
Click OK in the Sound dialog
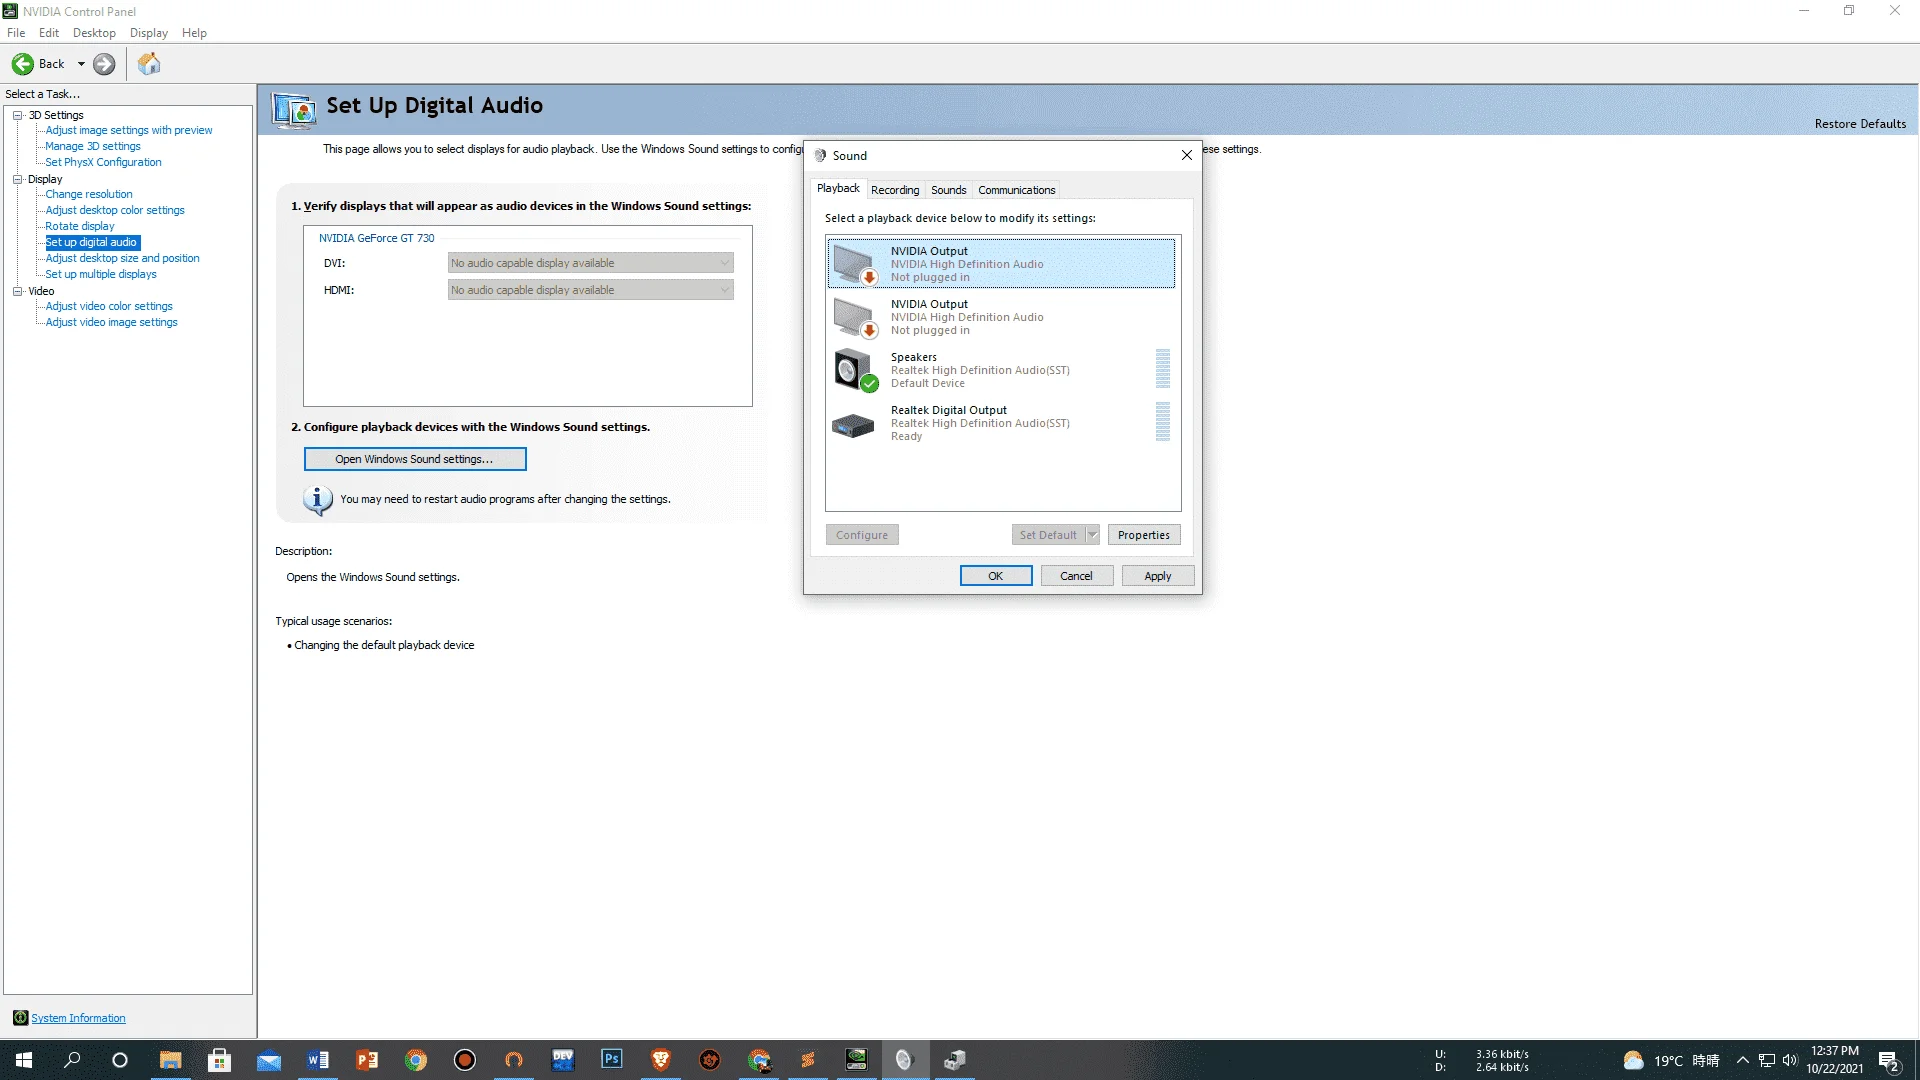(996, 576)
